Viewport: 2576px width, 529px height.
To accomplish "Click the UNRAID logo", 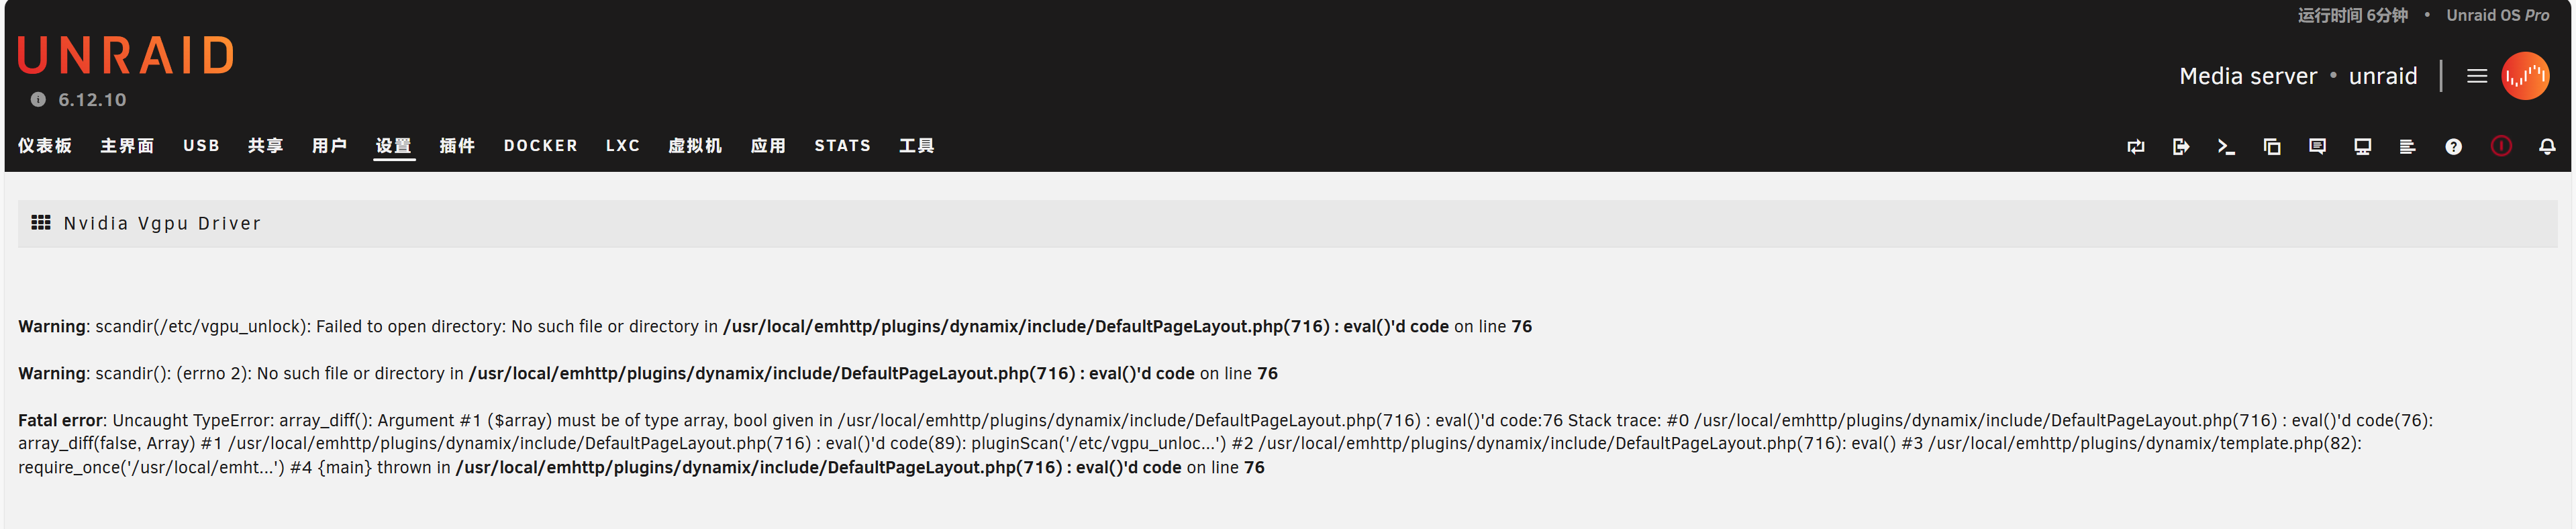I will pos(126,56).
